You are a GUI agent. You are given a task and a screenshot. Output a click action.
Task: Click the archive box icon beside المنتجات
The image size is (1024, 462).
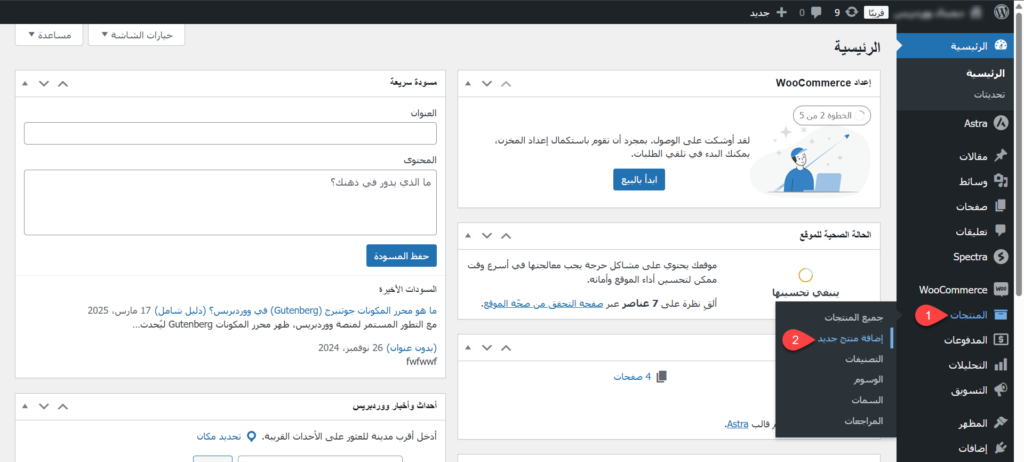[x=1000, y=314]
